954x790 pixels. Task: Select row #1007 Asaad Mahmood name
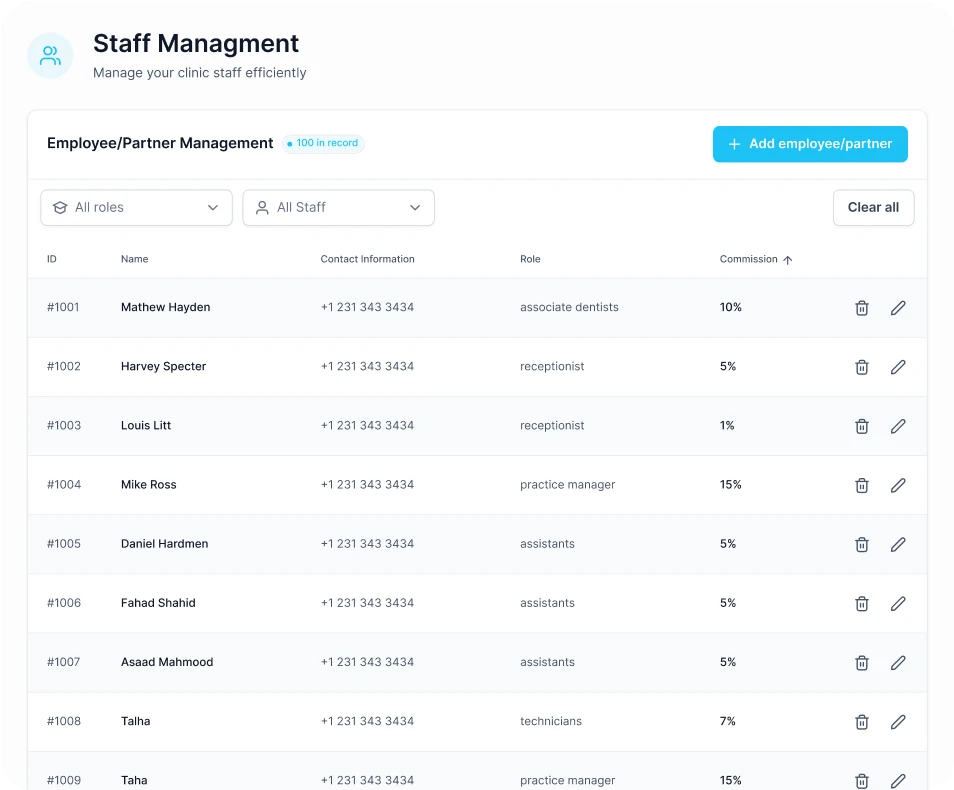167,662
